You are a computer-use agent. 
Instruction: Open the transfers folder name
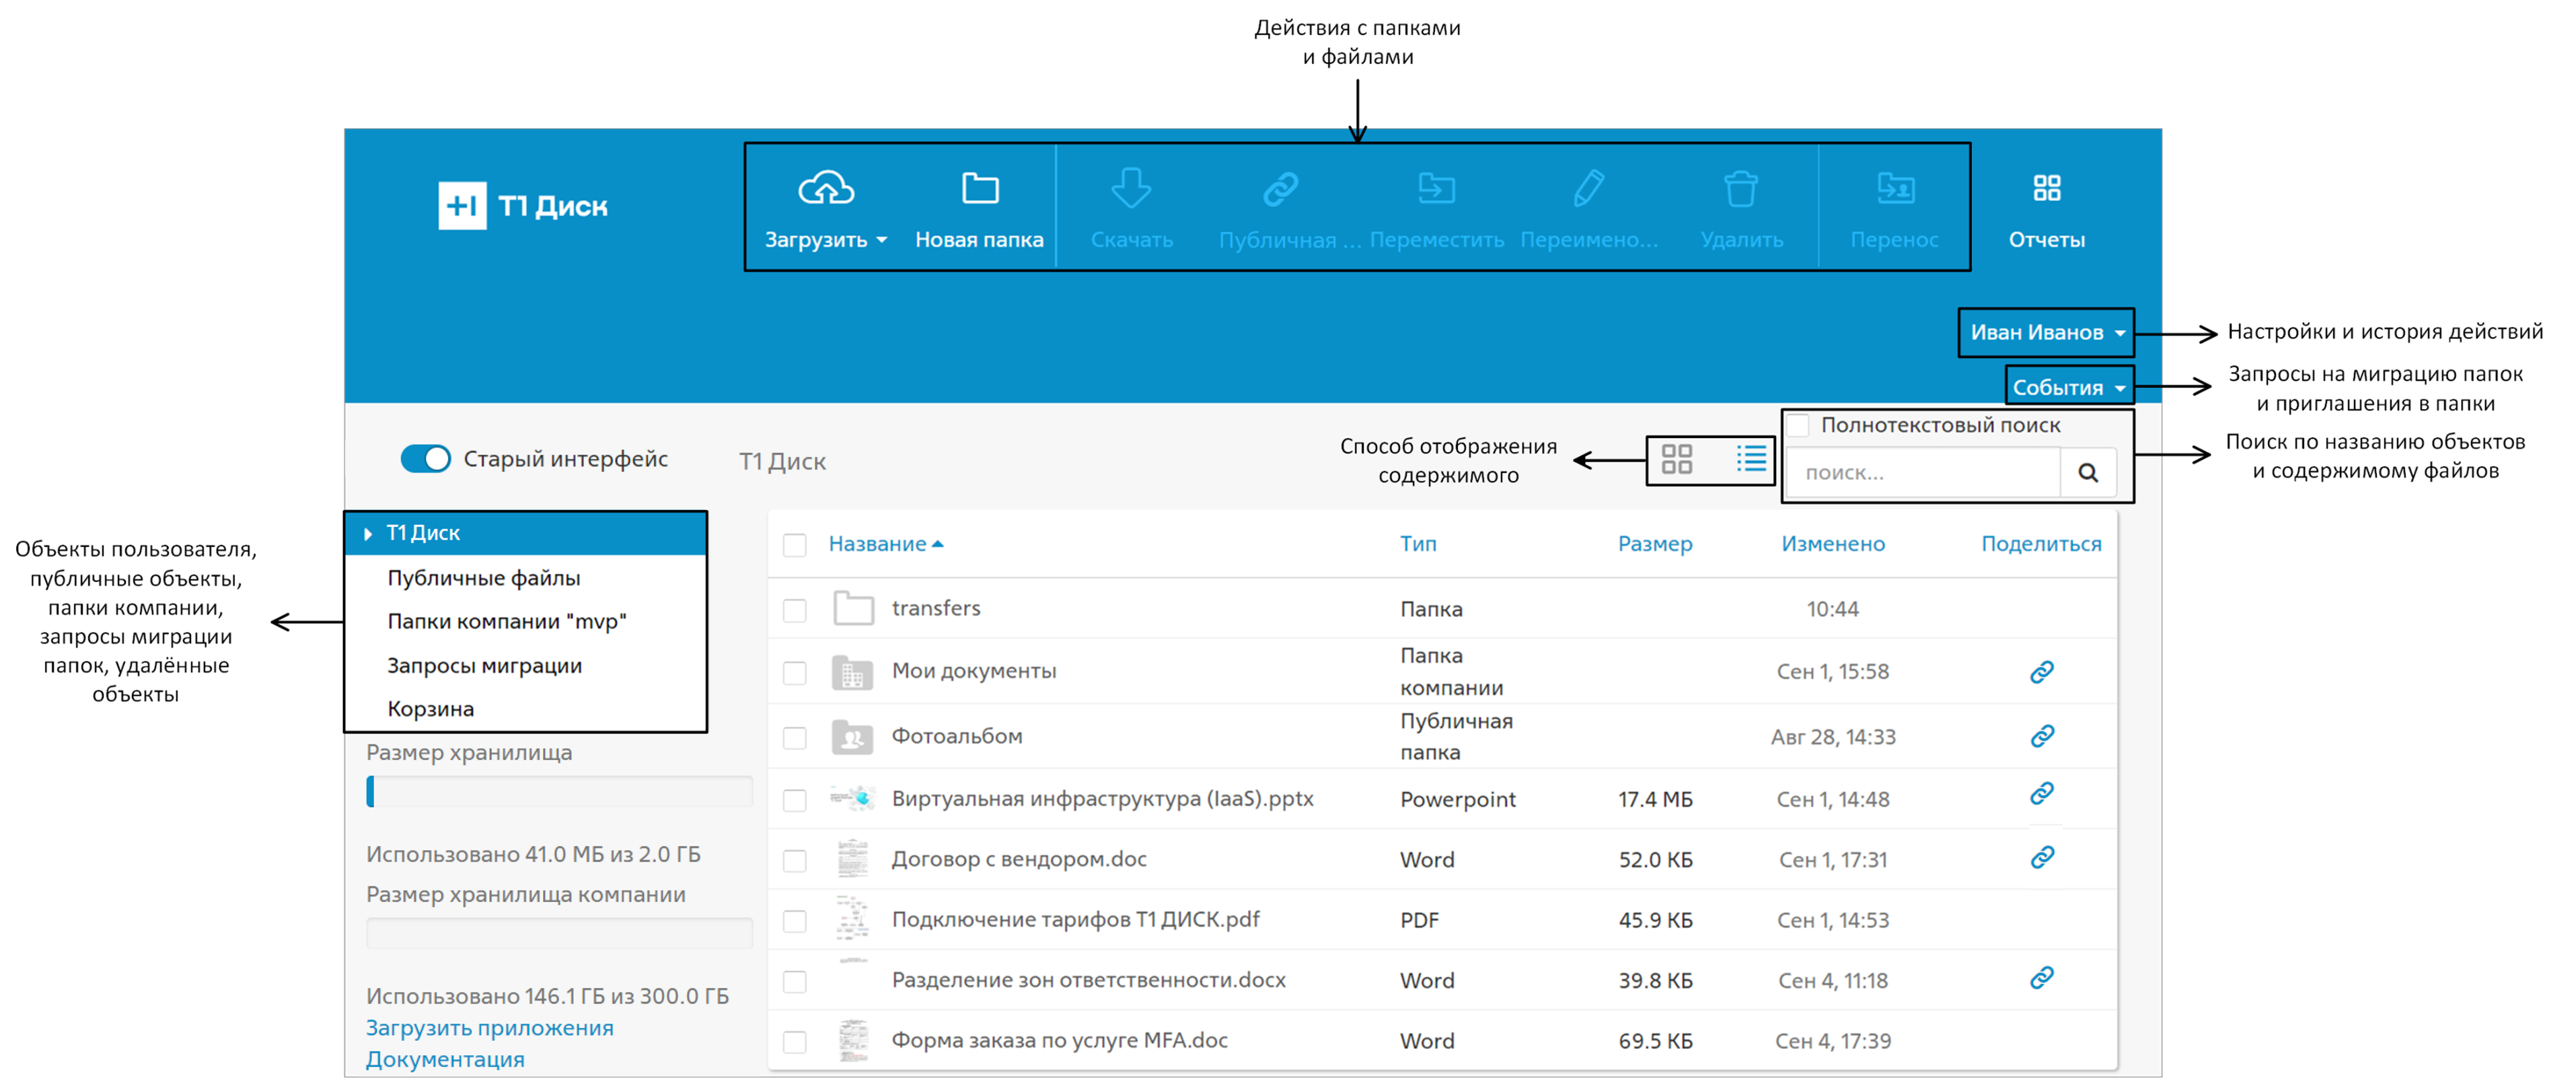[x=936, y=608]
